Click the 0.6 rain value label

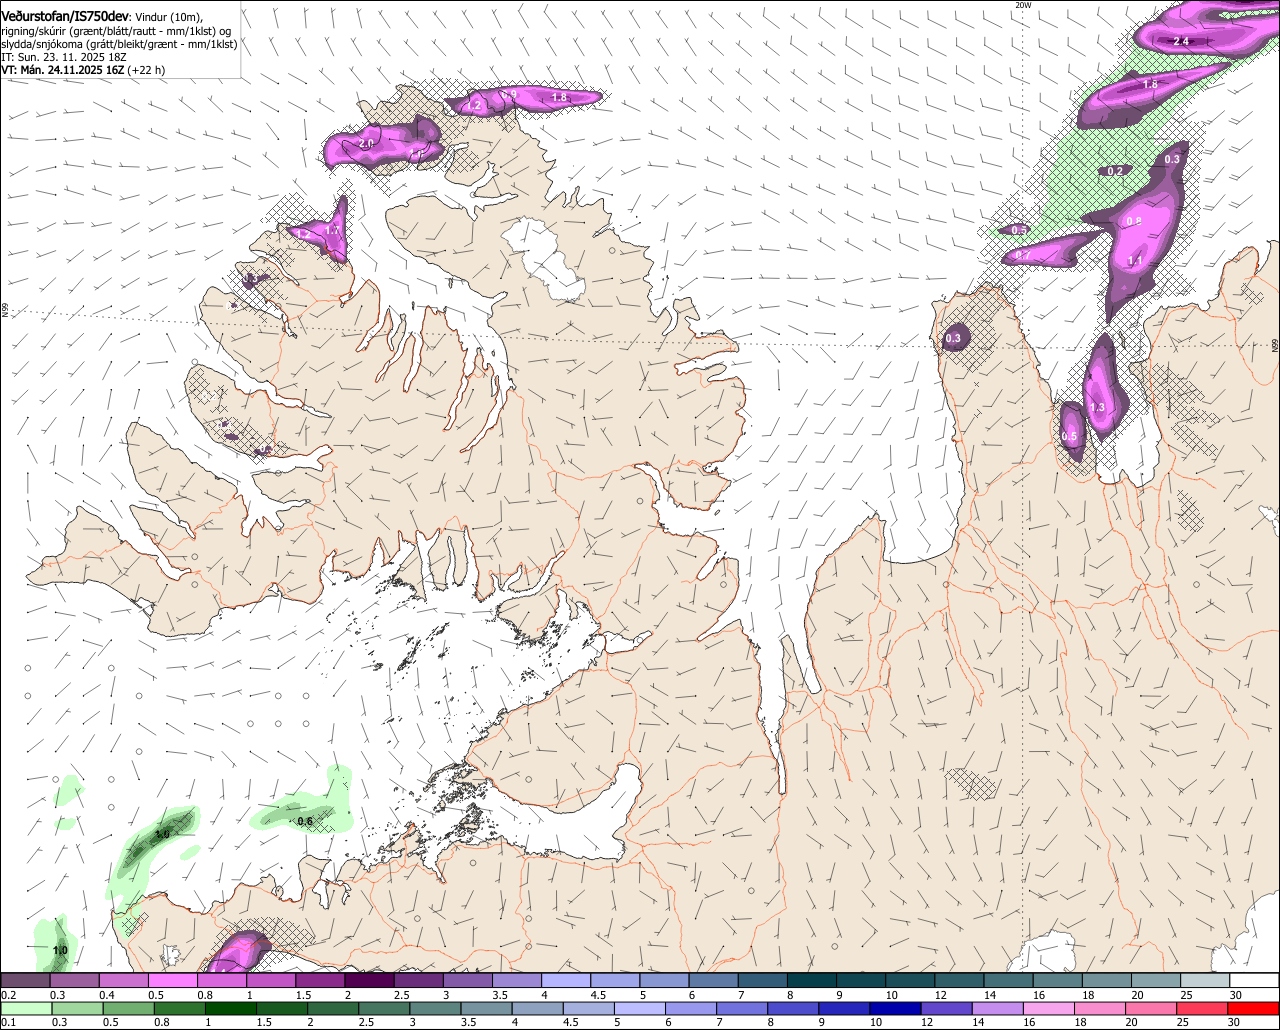point(305,821)
